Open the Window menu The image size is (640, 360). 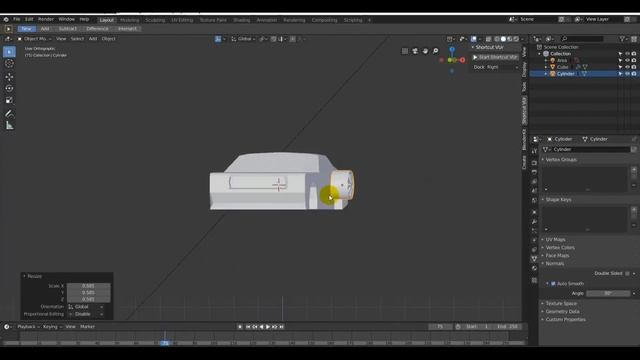pyautogui.click(x=66, y=19)
